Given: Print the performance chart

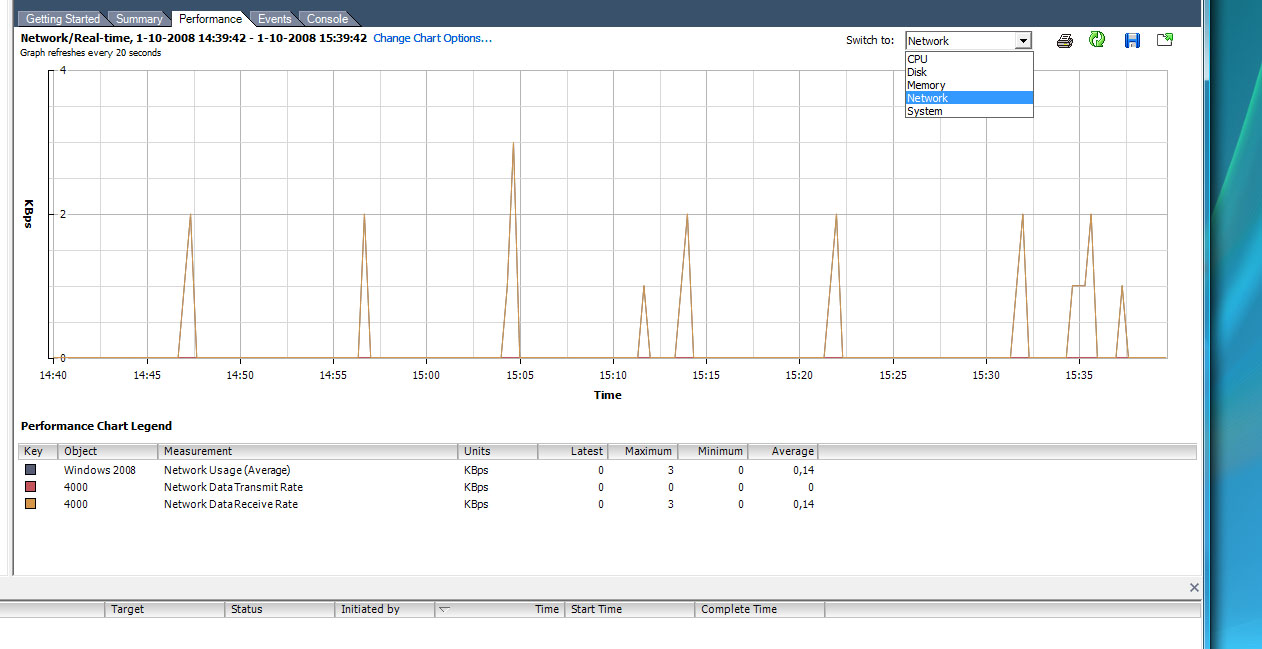Looking at the screenshot, I should 1065,40.
